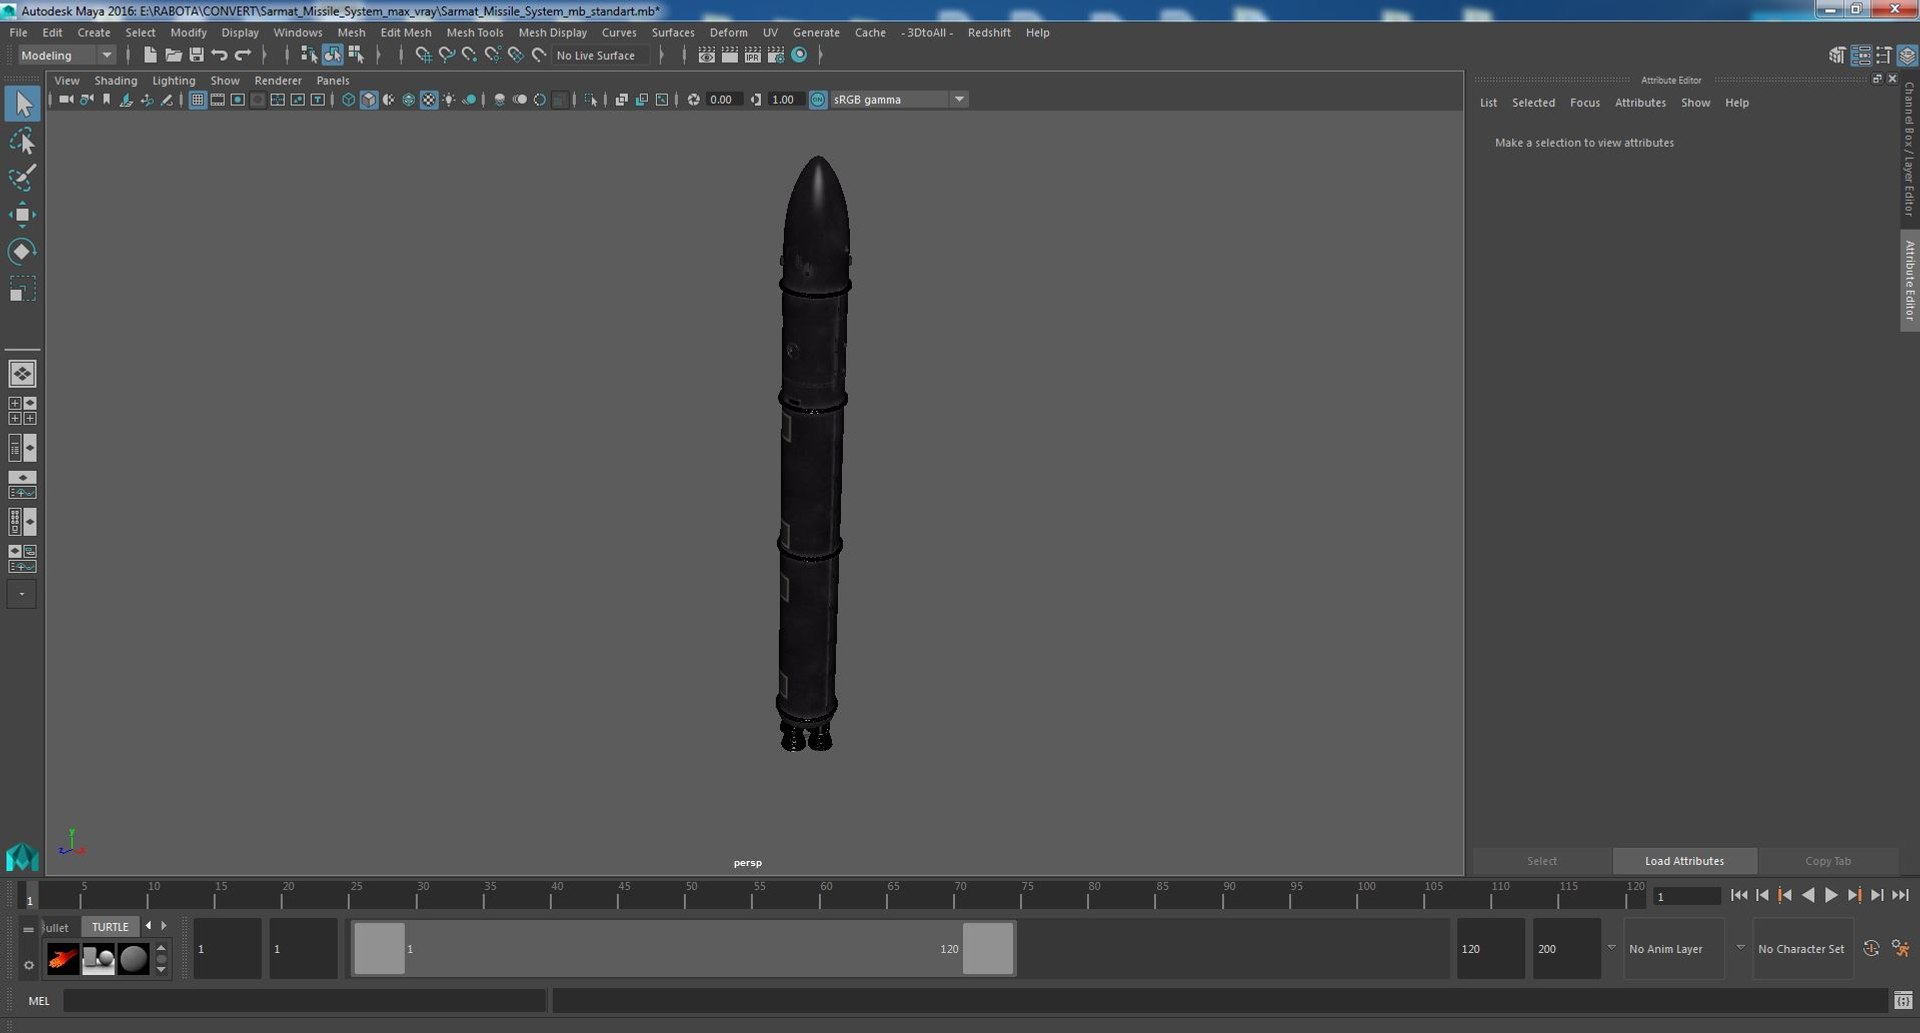Click Load Attributes button
The height and width of the screenshot is (1033, 1920).
[1684, 861]
